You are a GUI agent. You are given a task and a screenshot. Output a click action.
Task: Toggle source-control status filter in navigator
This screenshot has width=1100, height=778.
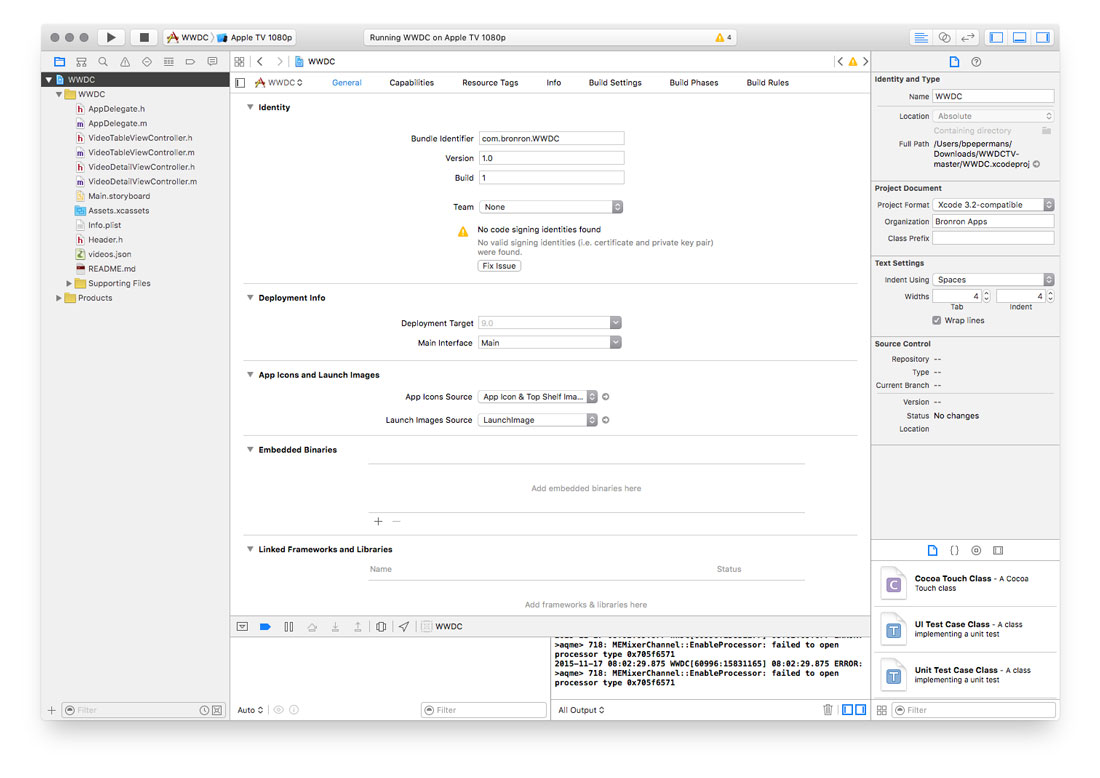click(x=217, y=710)
